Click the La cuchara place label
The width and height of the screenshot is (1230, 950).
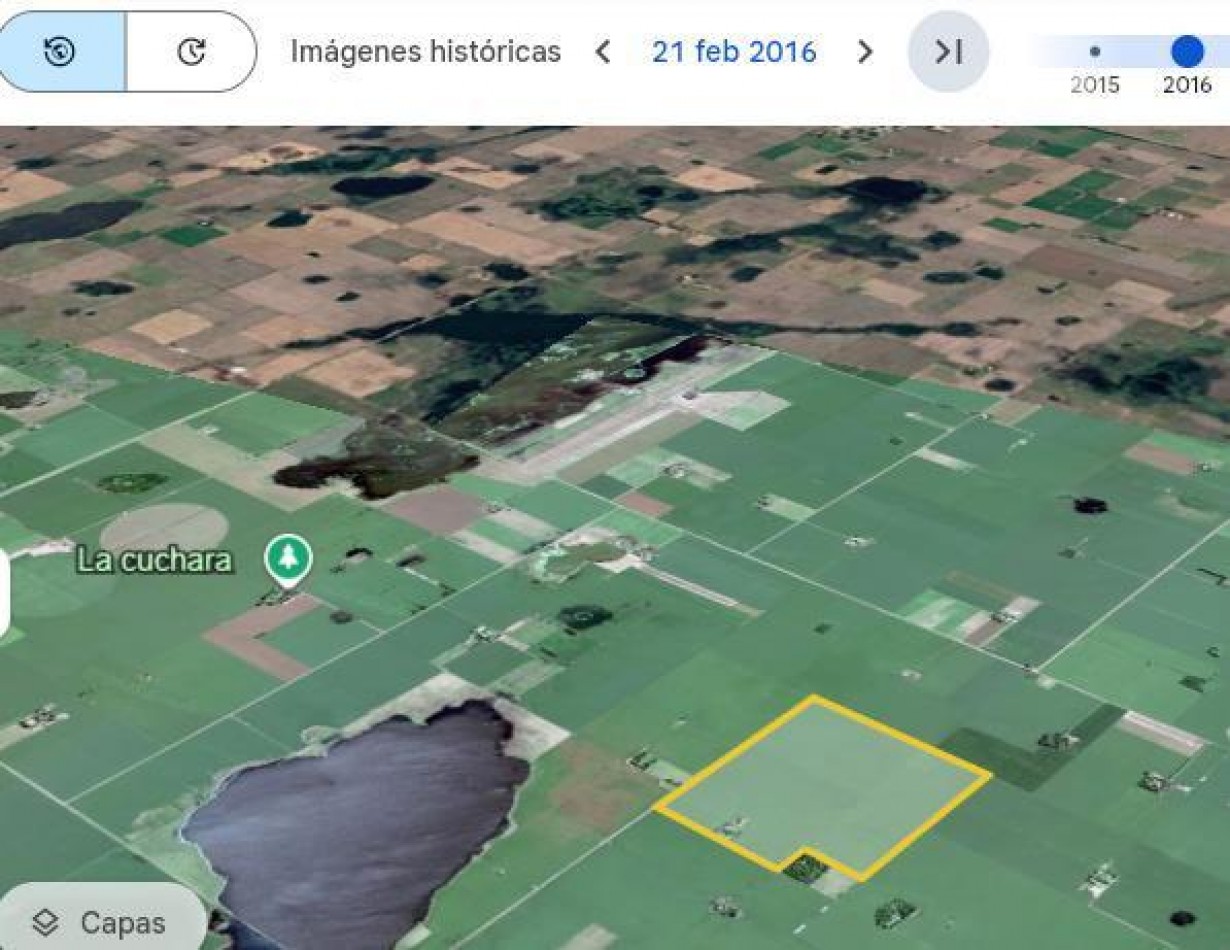(x=155, y=560)
